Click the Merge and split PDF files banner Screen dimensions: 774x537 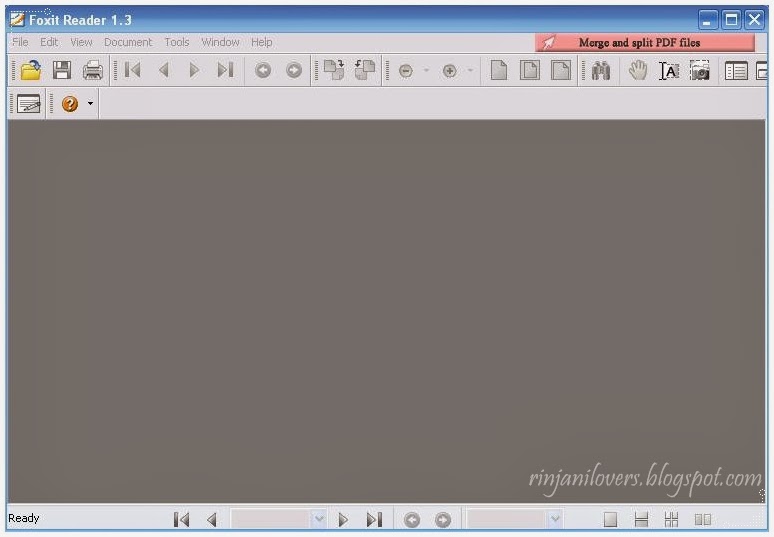coord(645,43)
